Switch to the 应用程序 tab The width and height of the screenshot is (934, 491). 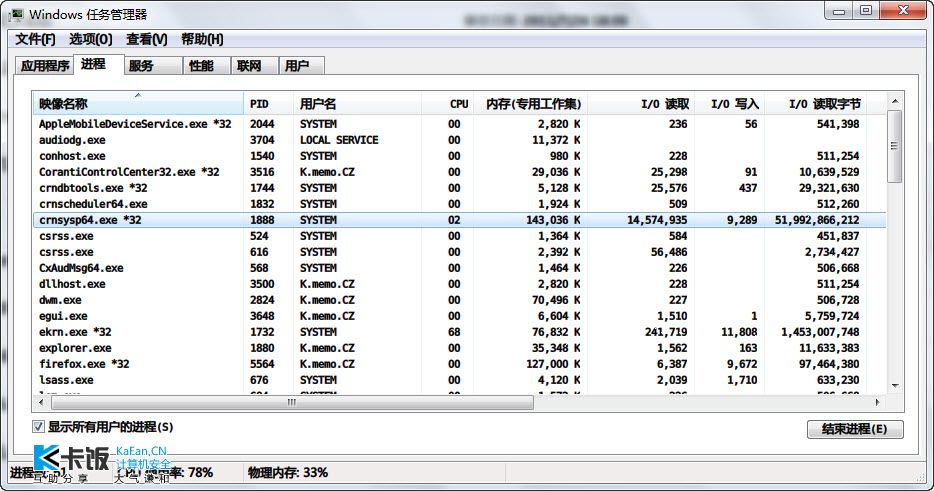[45, 66]
